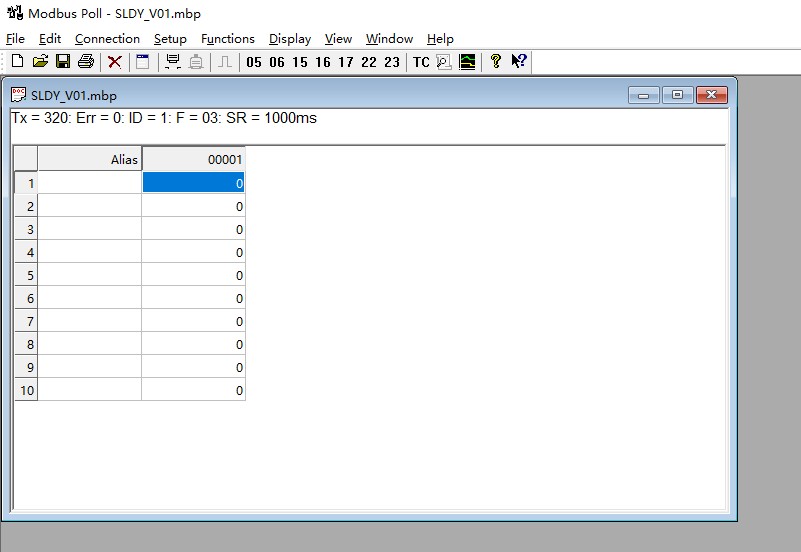Select the register value in row 8
The width and height of the screenshot is (801, 552).
[x=194, y=344]
